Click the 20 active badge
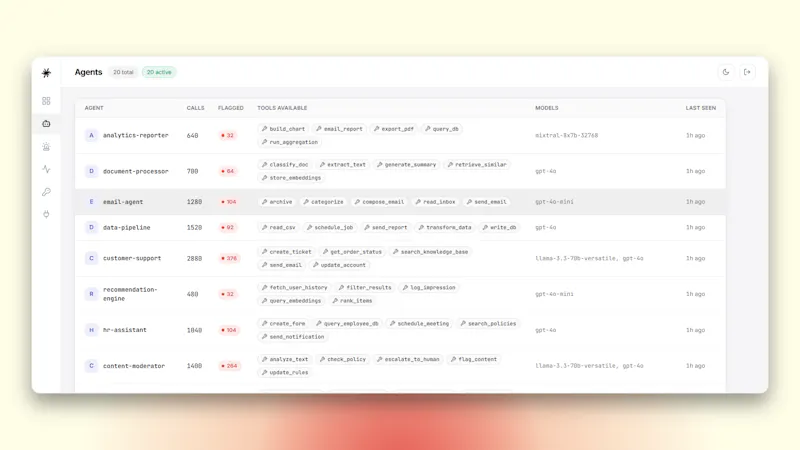Image resolution: width=800 pixels, height=450 pixels. click(159, 72)
